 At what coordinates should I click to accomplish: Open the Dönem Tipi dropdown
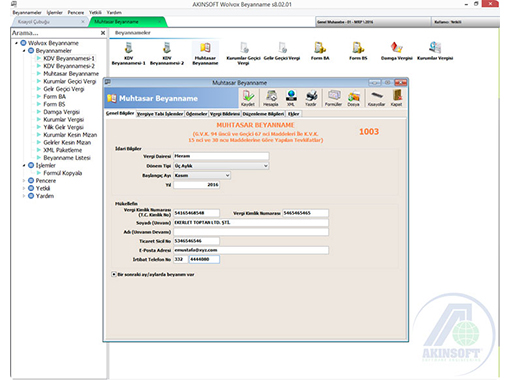pos(266,166)
